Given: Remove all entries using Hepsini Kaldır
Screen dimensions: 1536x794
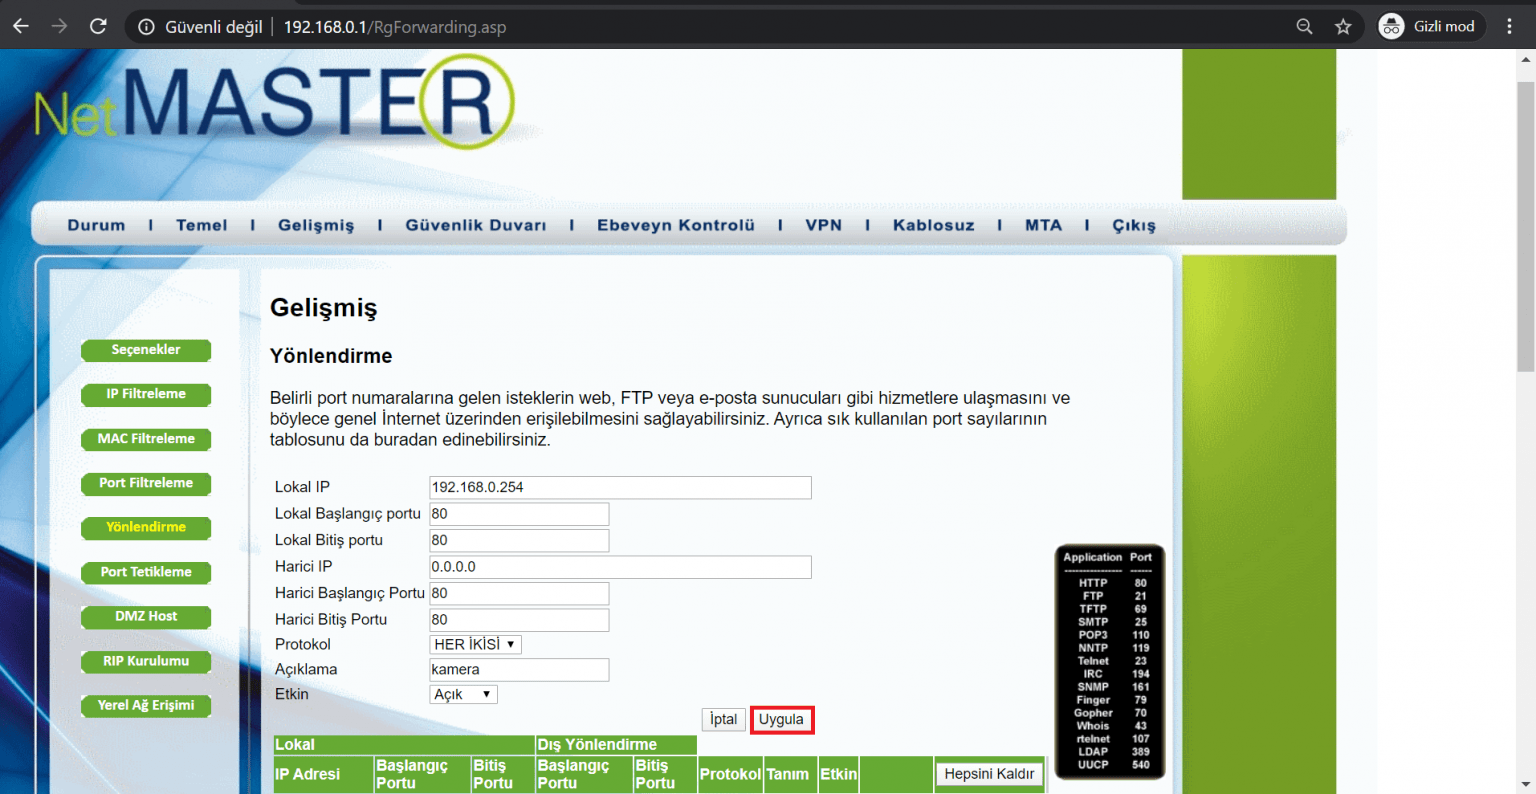Looking at the screenshot, I should tap(988, 773).
